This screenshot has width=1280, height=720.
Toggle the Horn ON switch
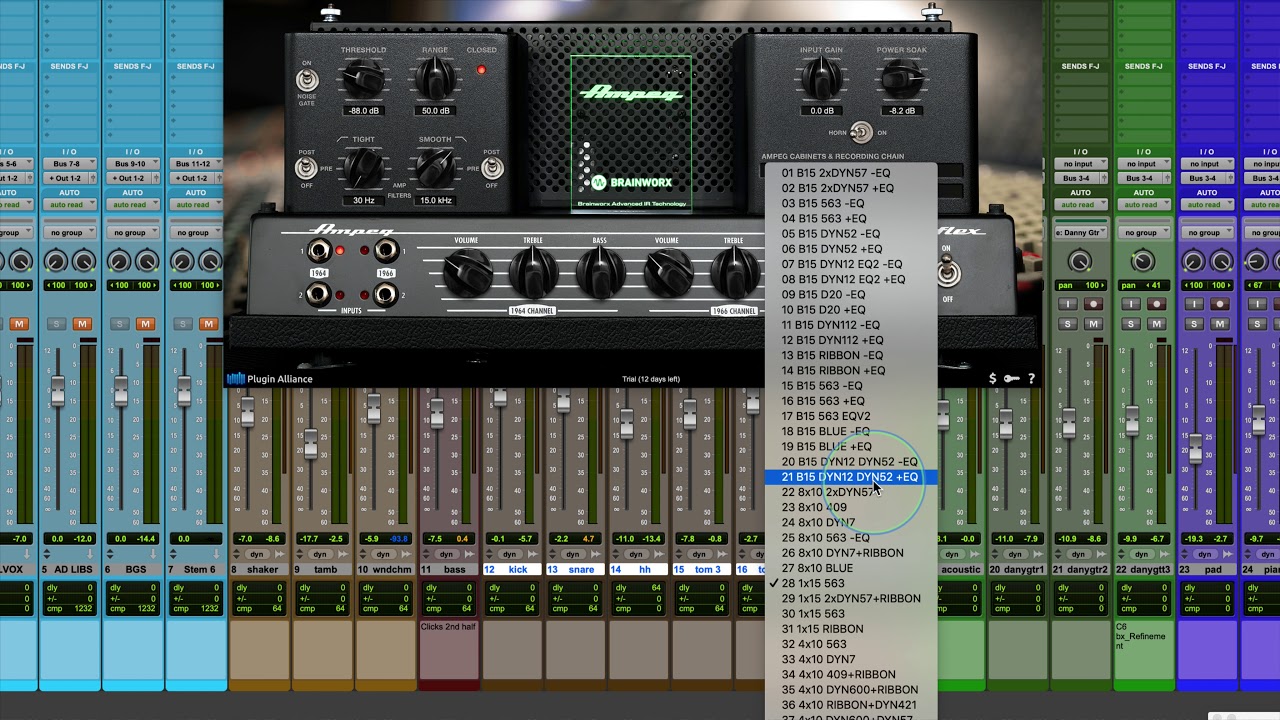860,132
